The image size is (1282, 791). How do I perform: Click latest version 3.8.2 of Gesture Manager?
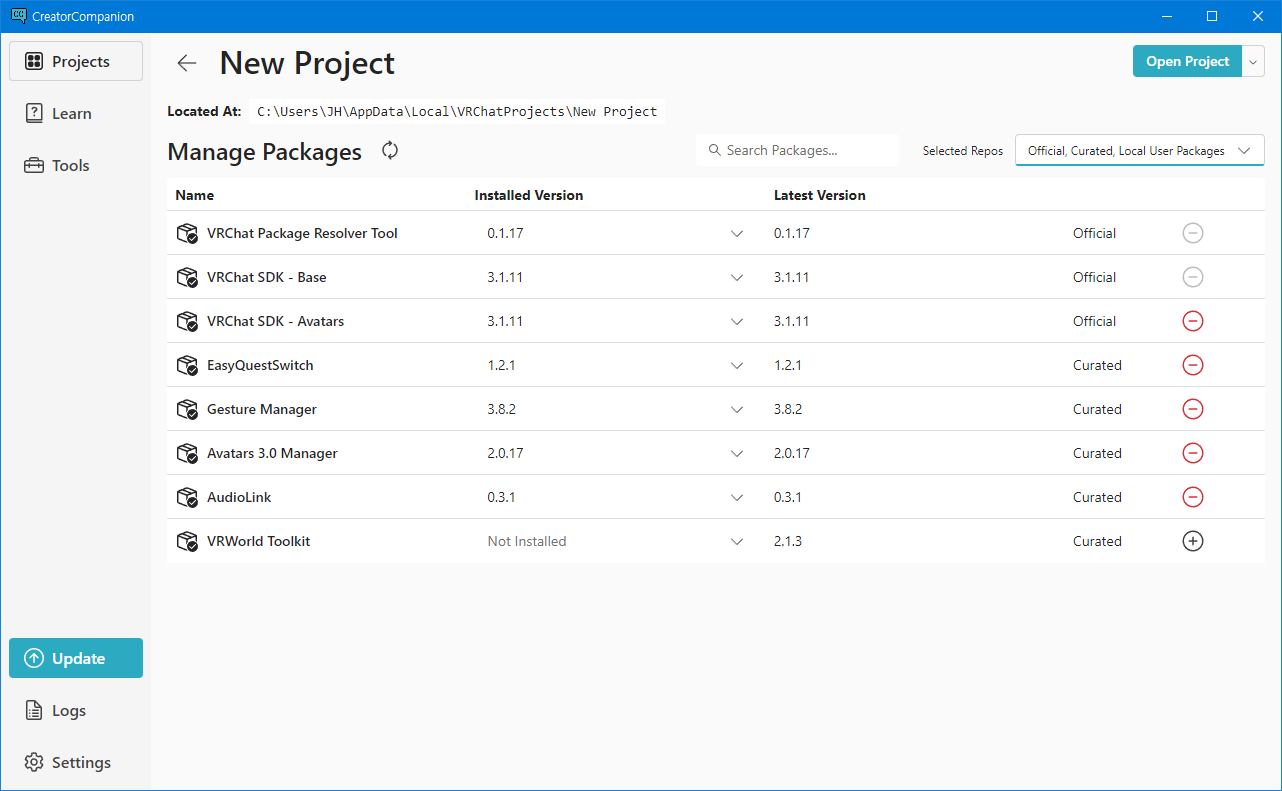coord(788,409)
